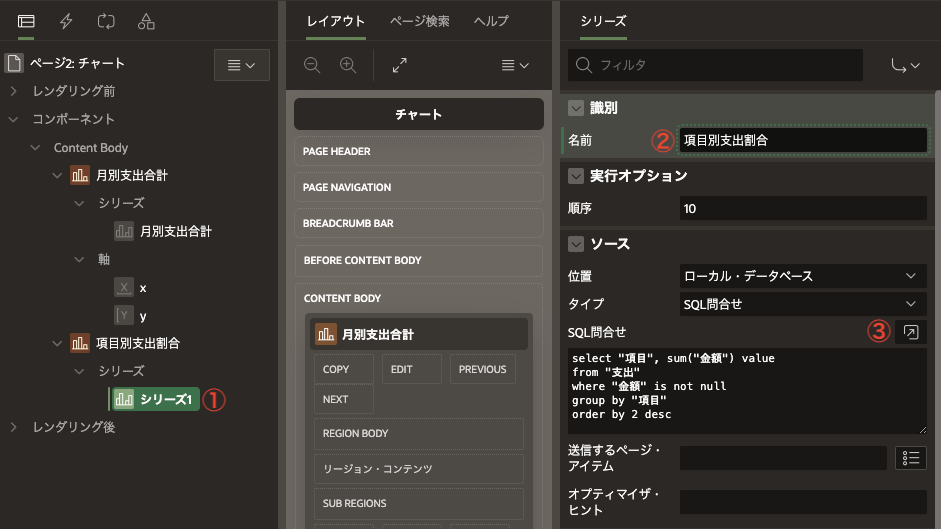Screen dimensions: 941x529
Task: Select the リージョン・コンテンツ slot
Action: (419, 468)
